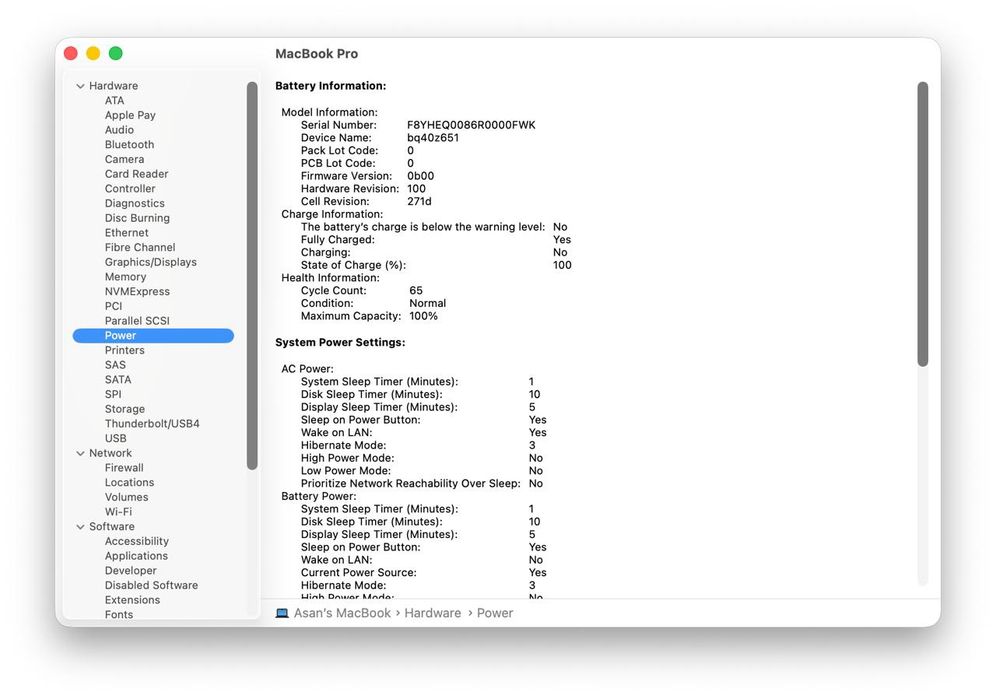
Task: Select the highlighted Power item
Action: tap(153, 335)
